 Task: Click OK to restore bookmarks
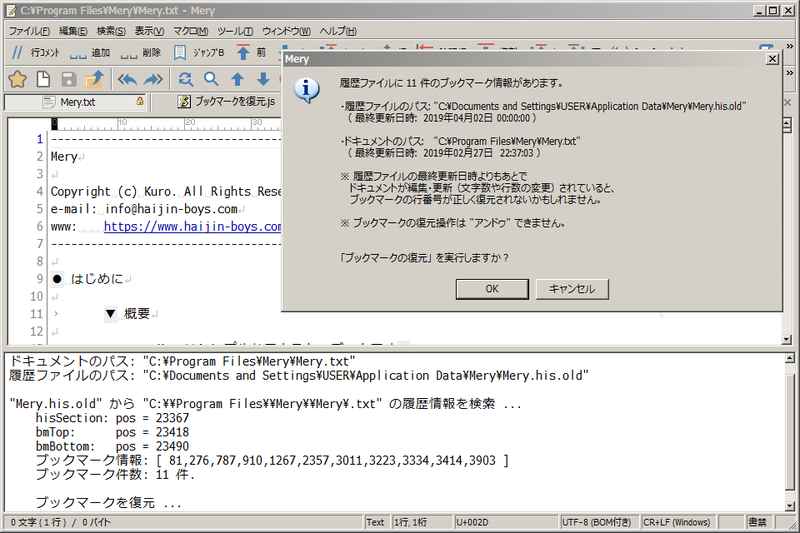(492, 289)
